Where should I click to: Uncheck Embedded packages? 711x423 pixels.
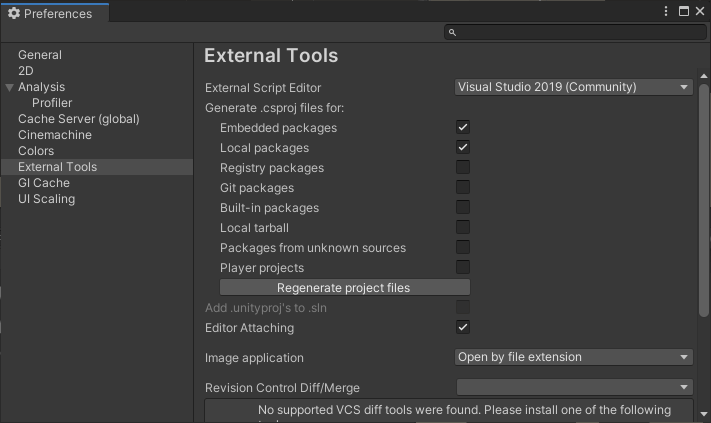[463, 127]
